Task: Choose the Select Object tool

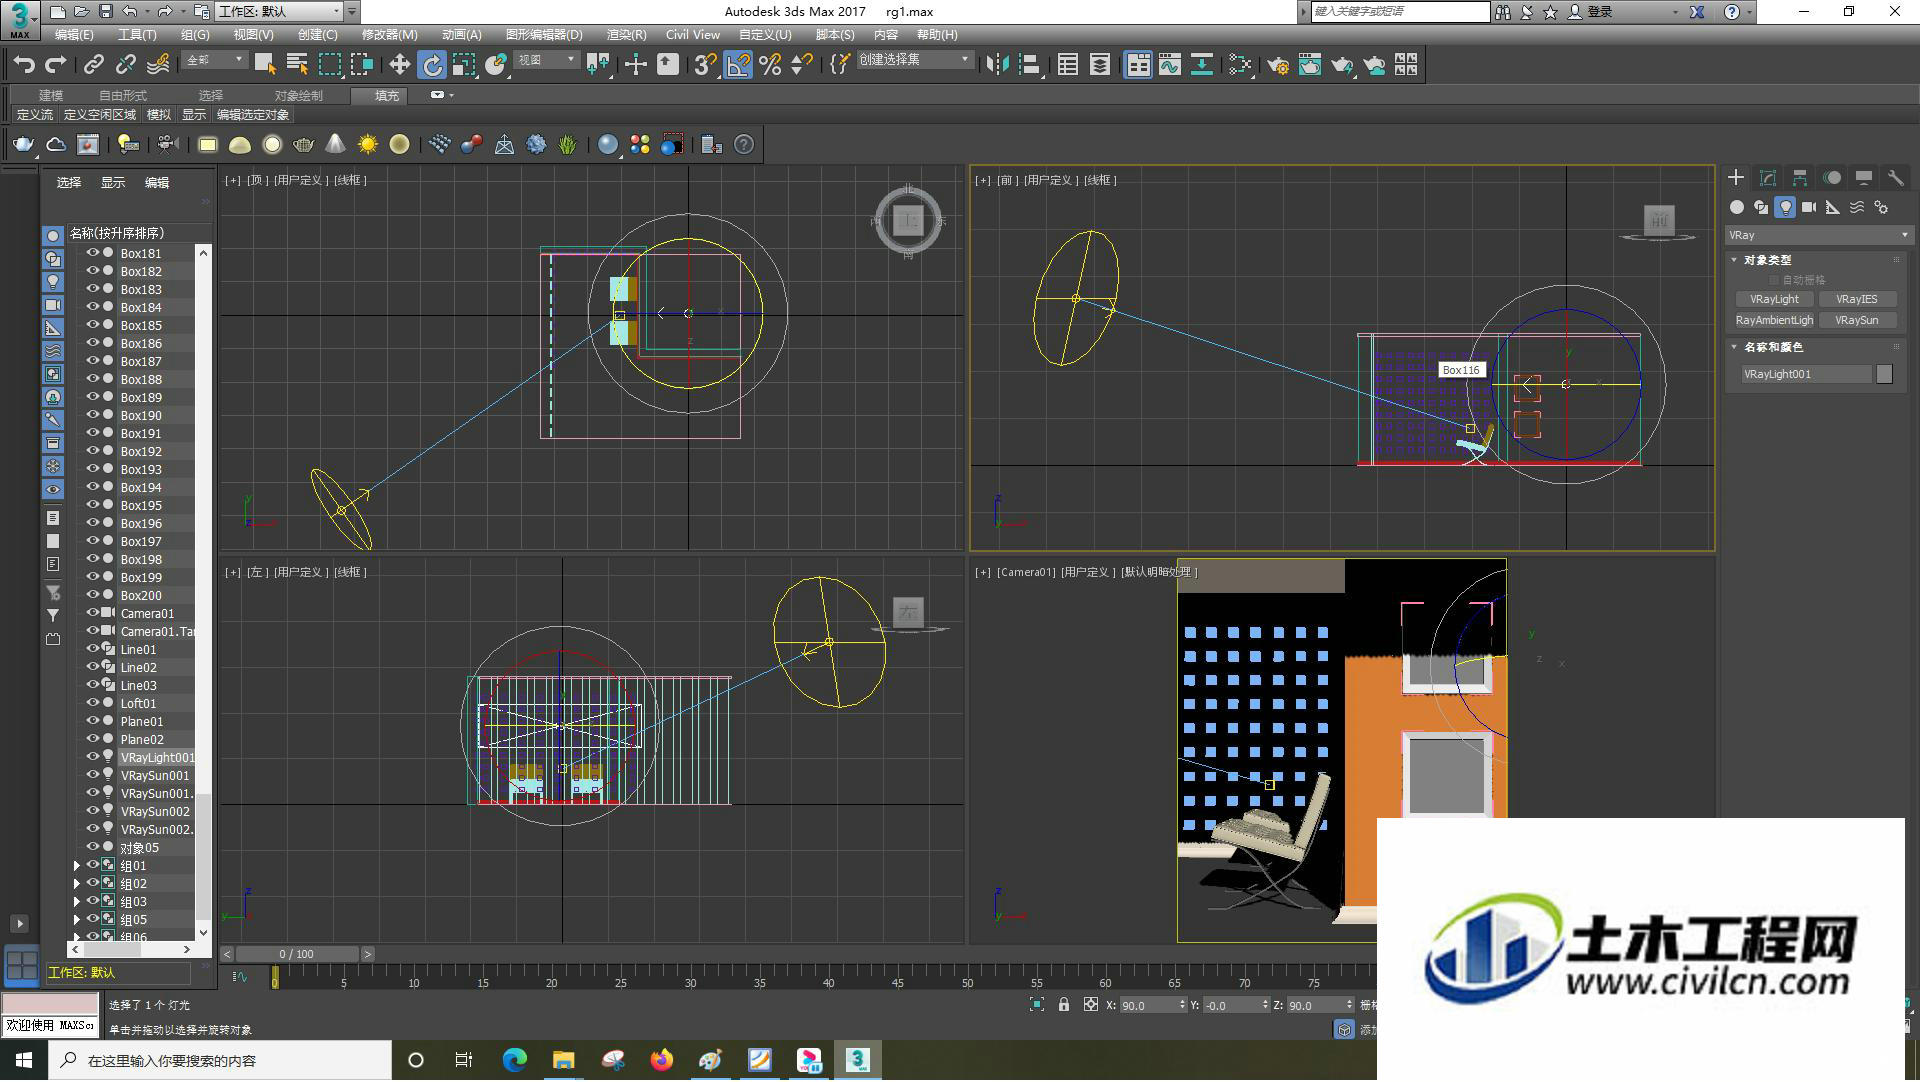Action: (265, 65)
